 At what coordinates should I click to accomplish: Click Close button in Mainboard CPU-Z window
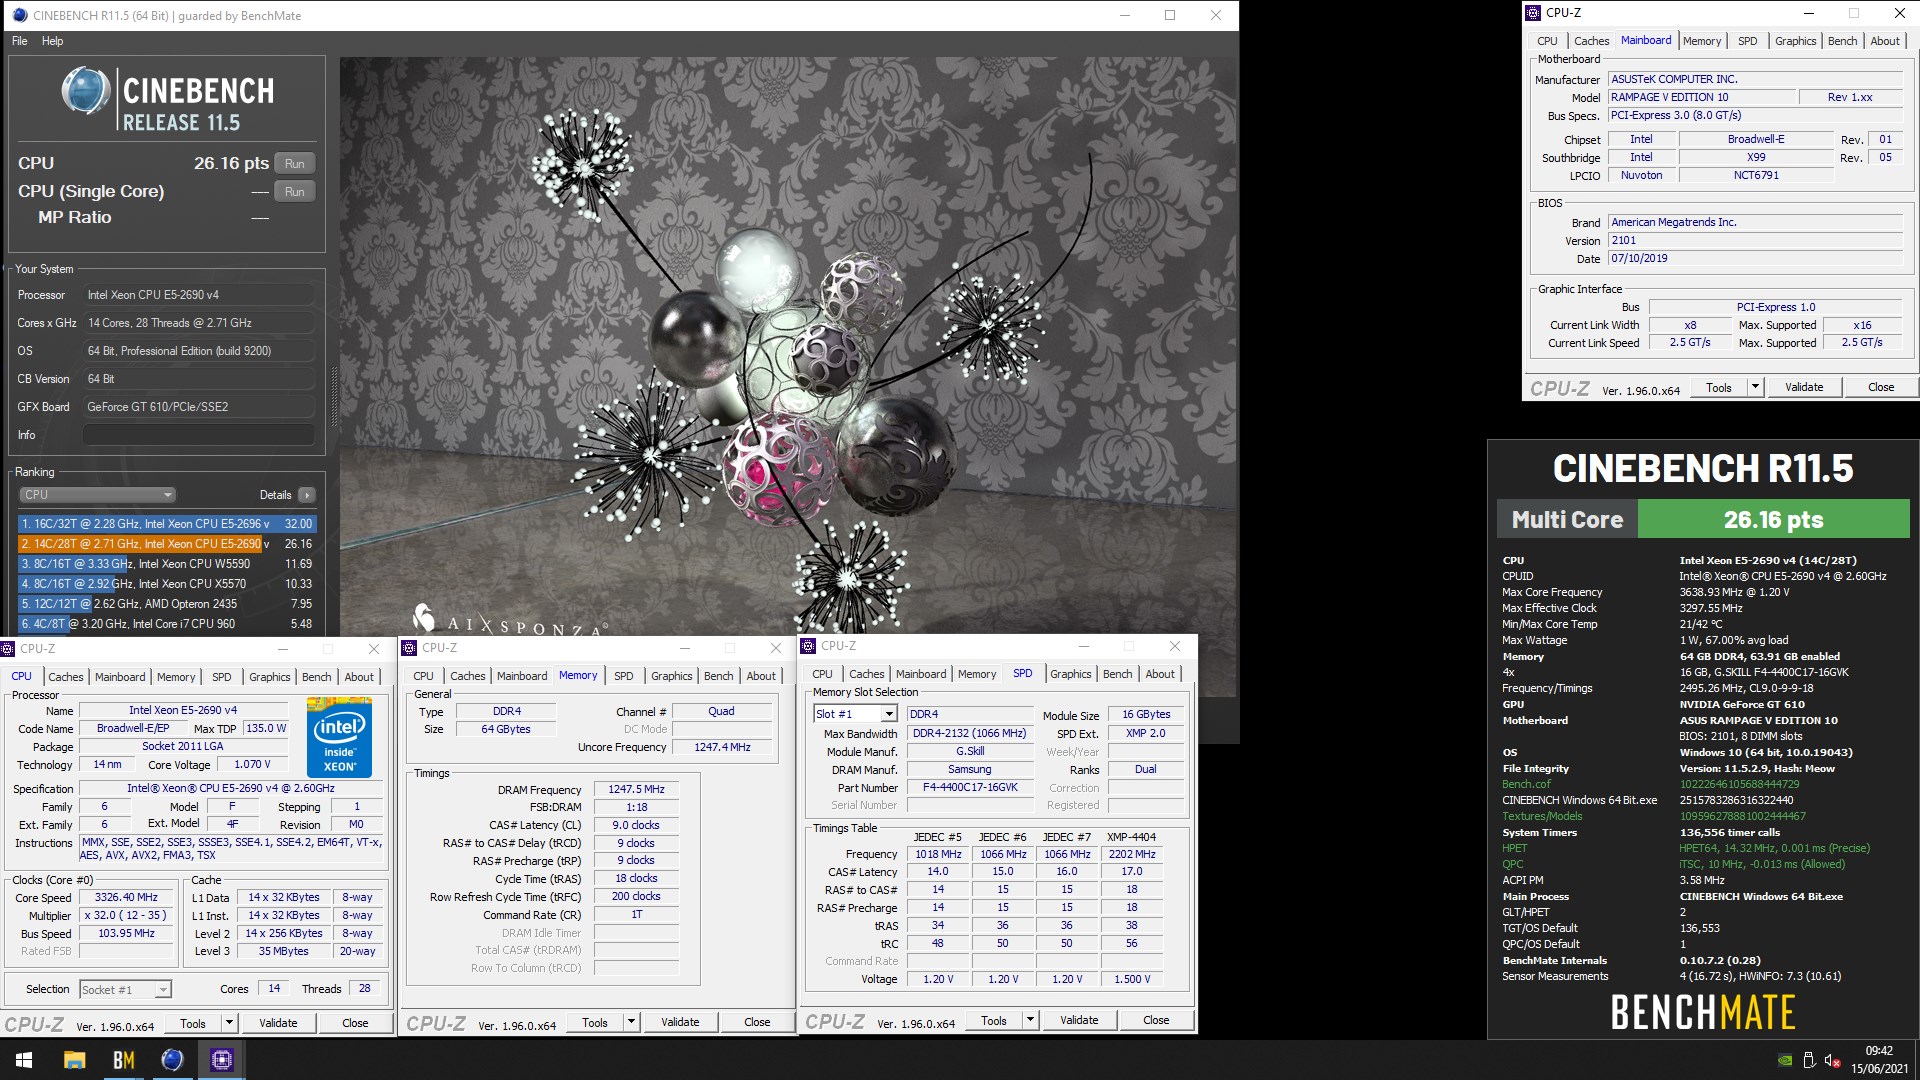[x=1881, y=387]
